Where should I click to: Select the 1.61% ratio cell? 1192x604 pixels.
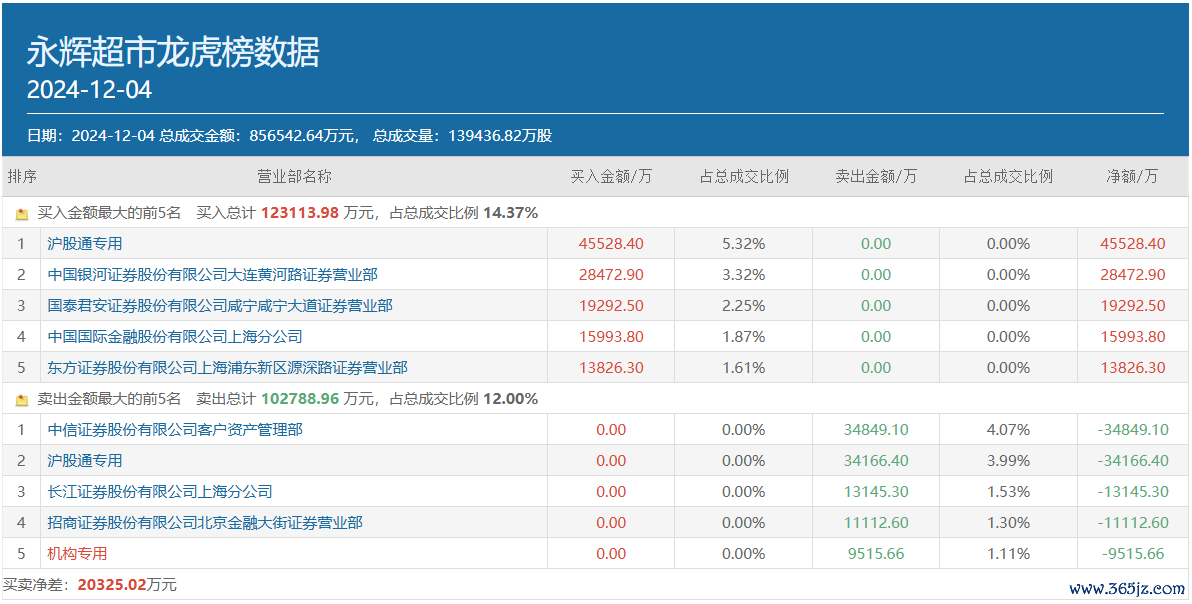click(743, 368)
